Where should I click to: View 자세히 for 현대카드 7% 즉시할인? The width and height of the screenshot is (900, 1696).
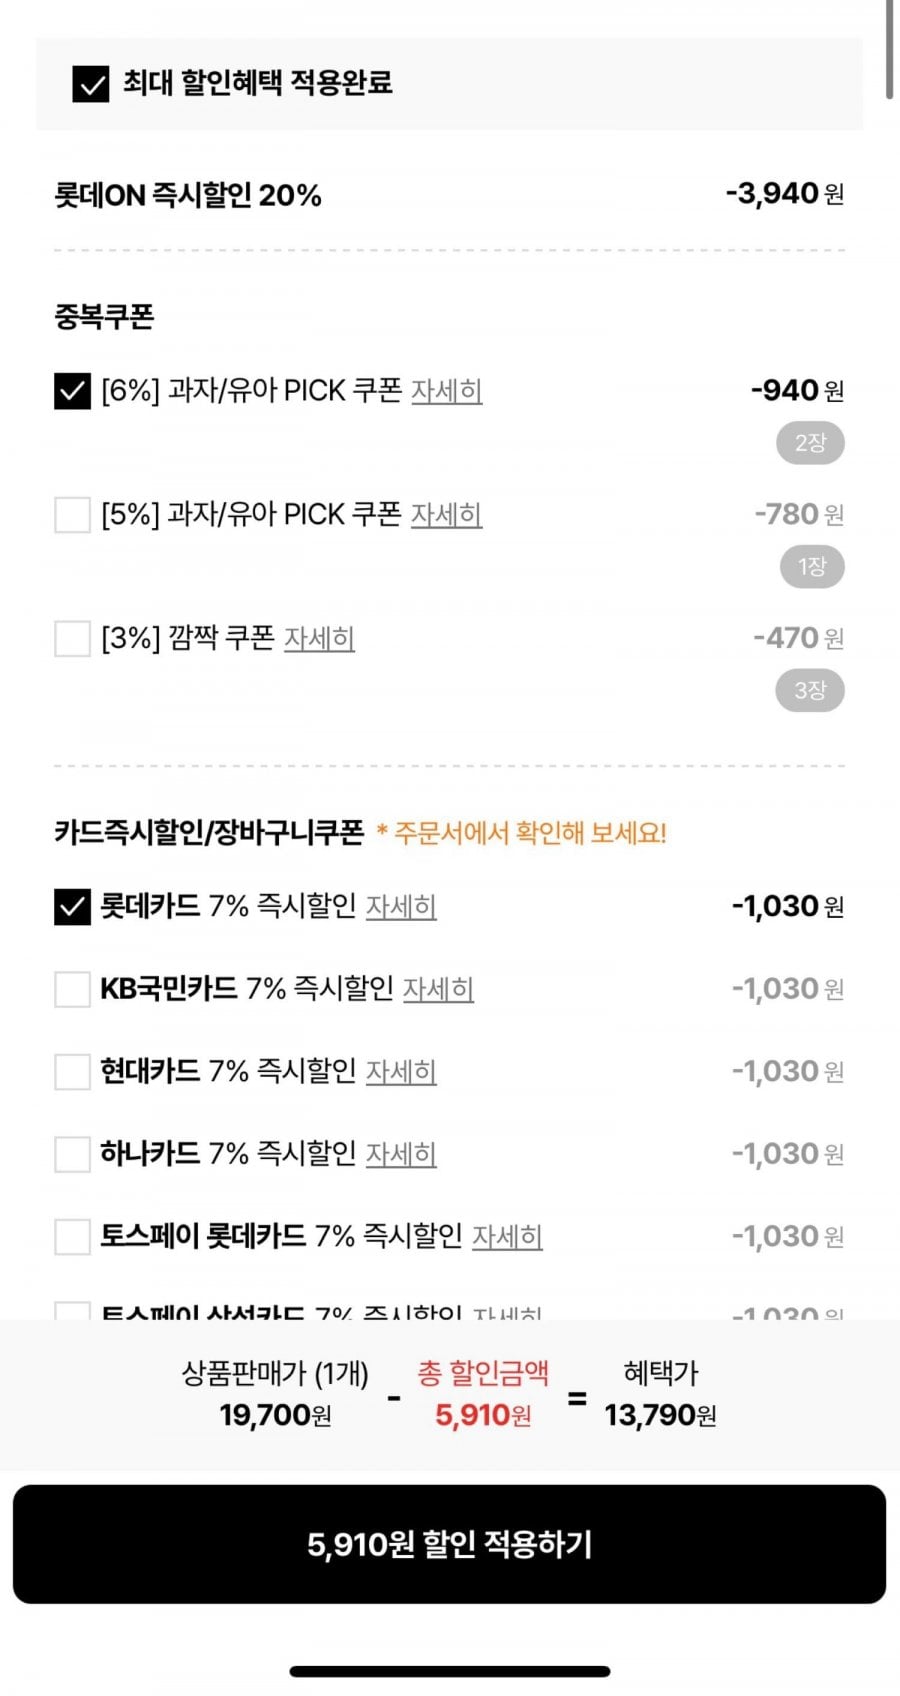pyautogui.click(x=401, y=1072)
